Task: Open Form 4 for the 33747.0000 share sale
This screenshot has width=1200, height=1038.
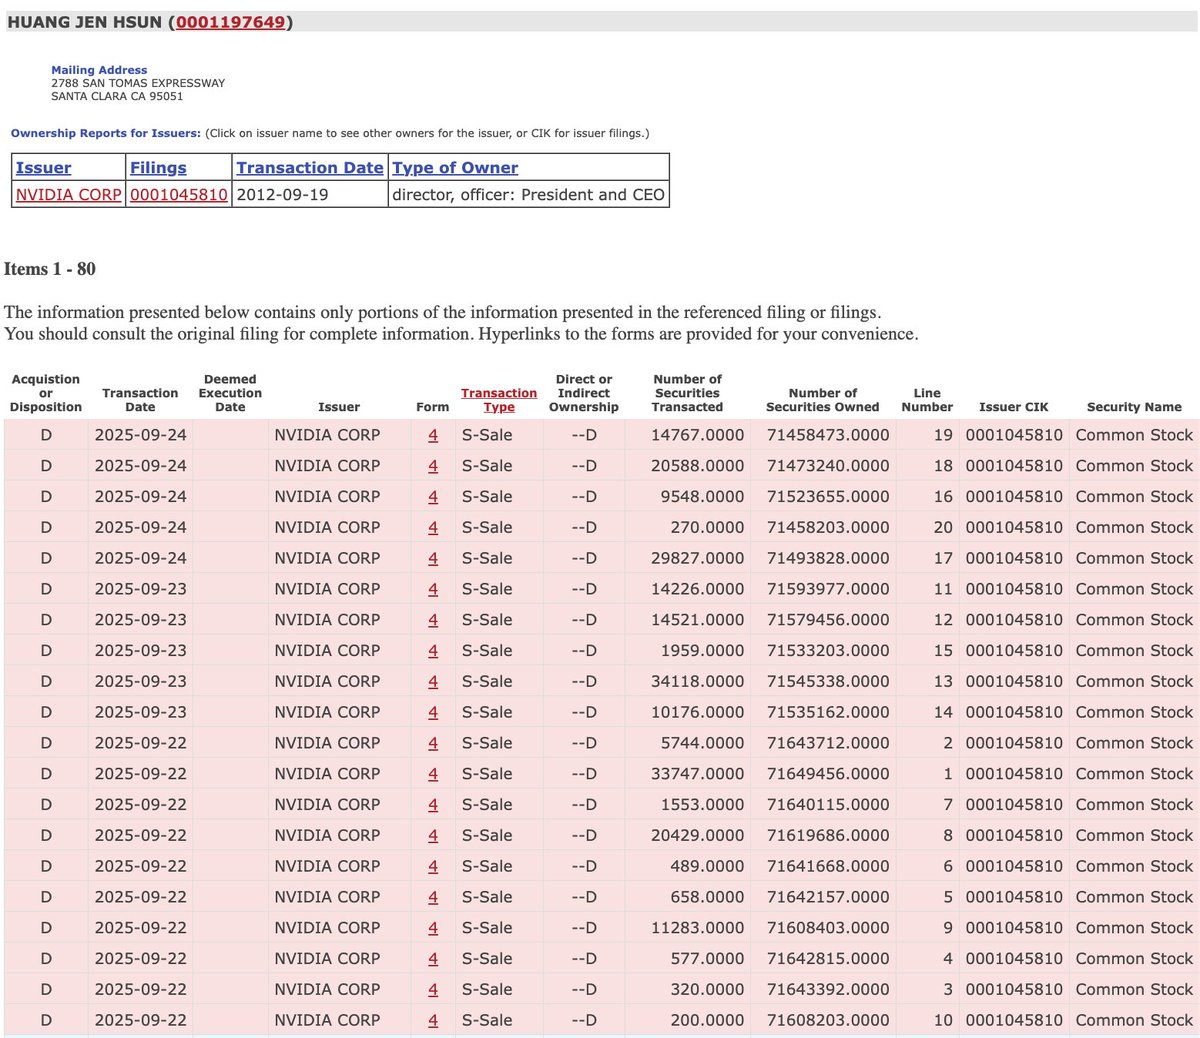Action: (433, 774)
